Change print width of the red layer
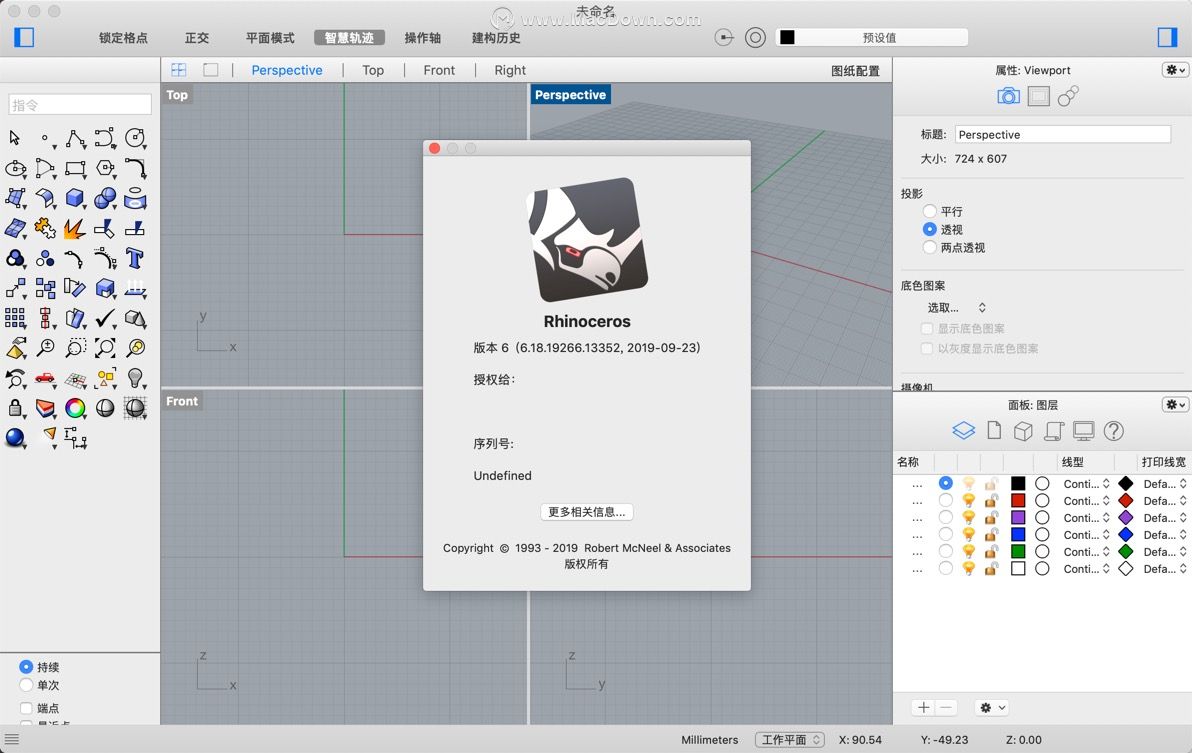1192x753 pixels. [1165, 501]
